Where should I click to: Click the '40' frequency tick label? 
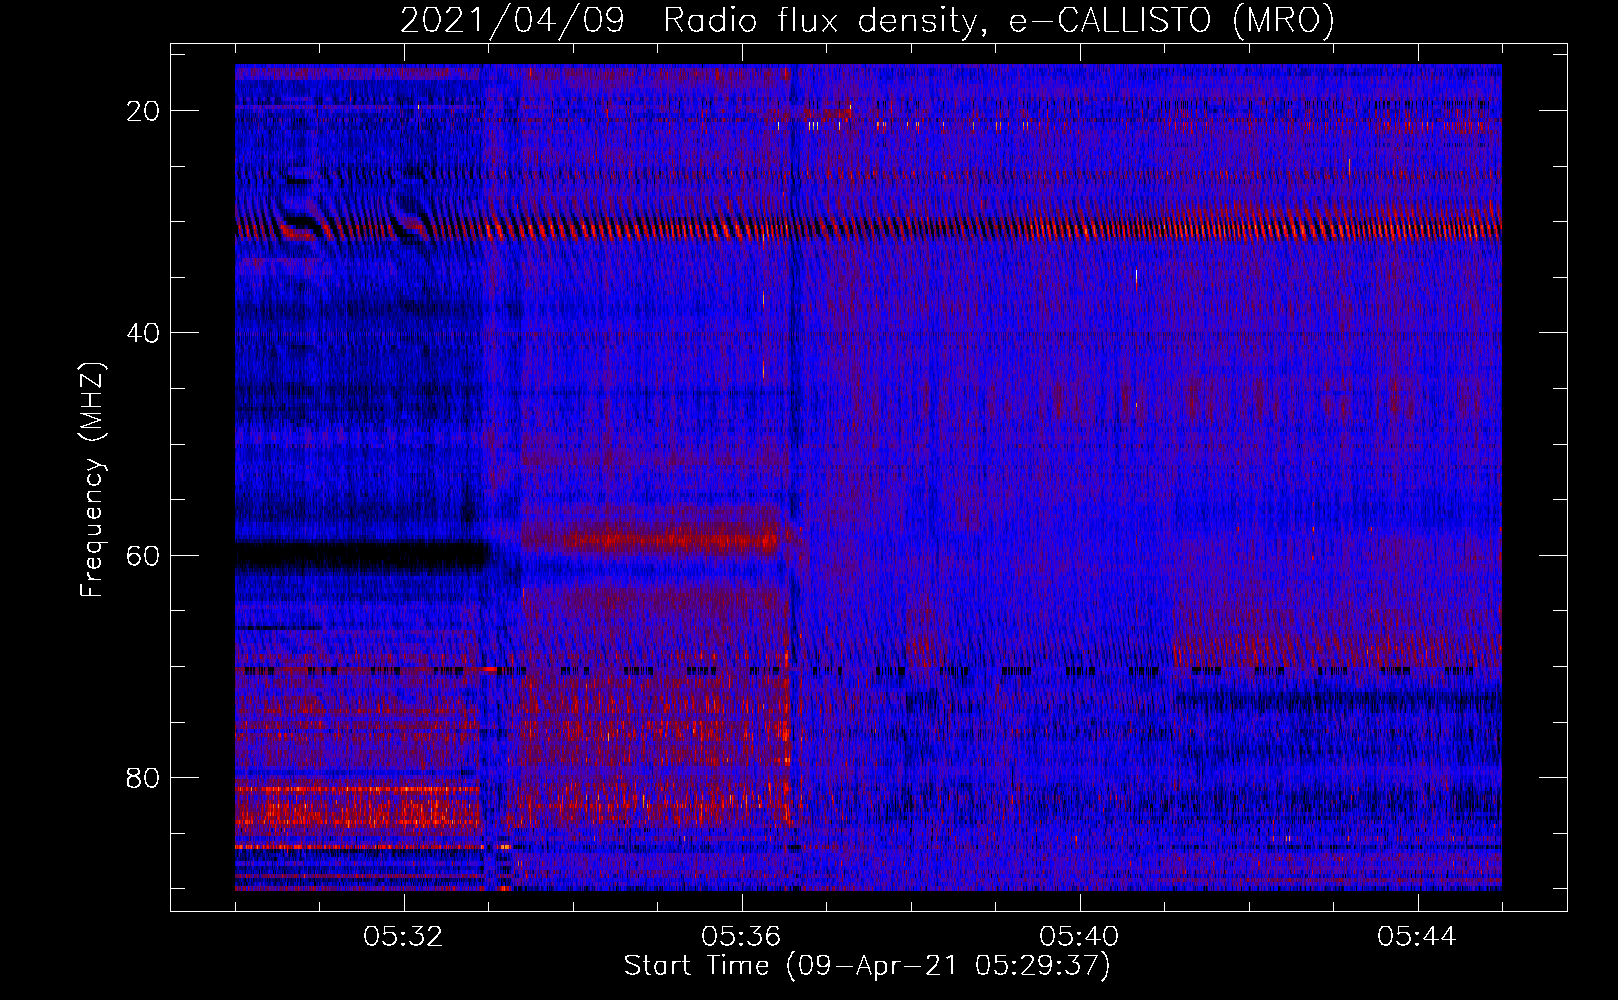pos(143,333)
